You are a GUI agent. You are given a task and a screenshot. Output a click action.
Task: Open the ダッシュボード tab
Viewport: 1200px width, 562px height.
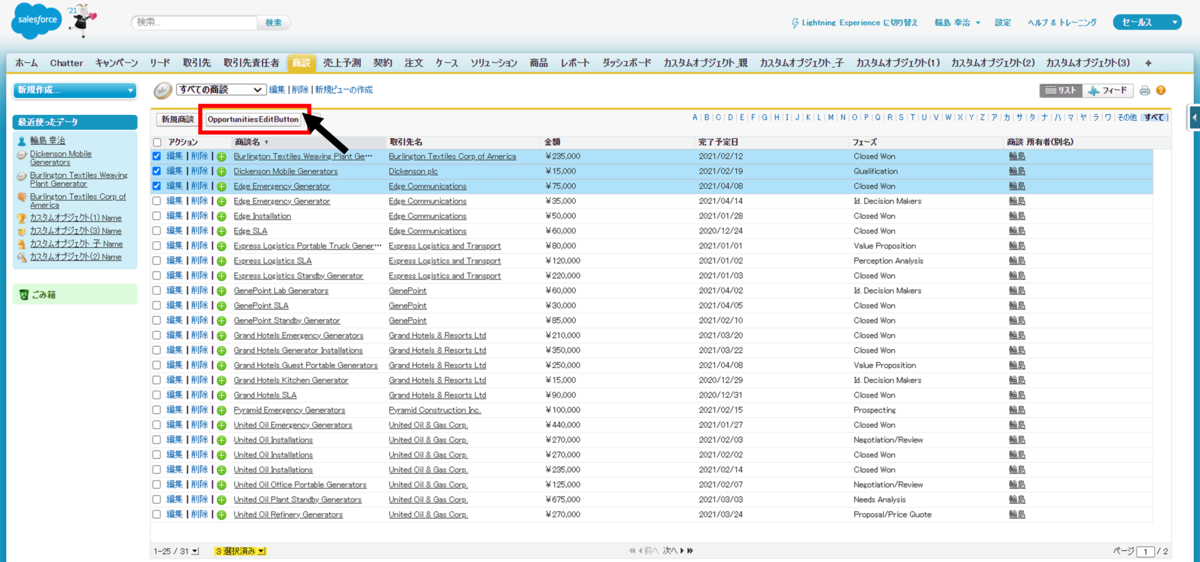point(627,63)
